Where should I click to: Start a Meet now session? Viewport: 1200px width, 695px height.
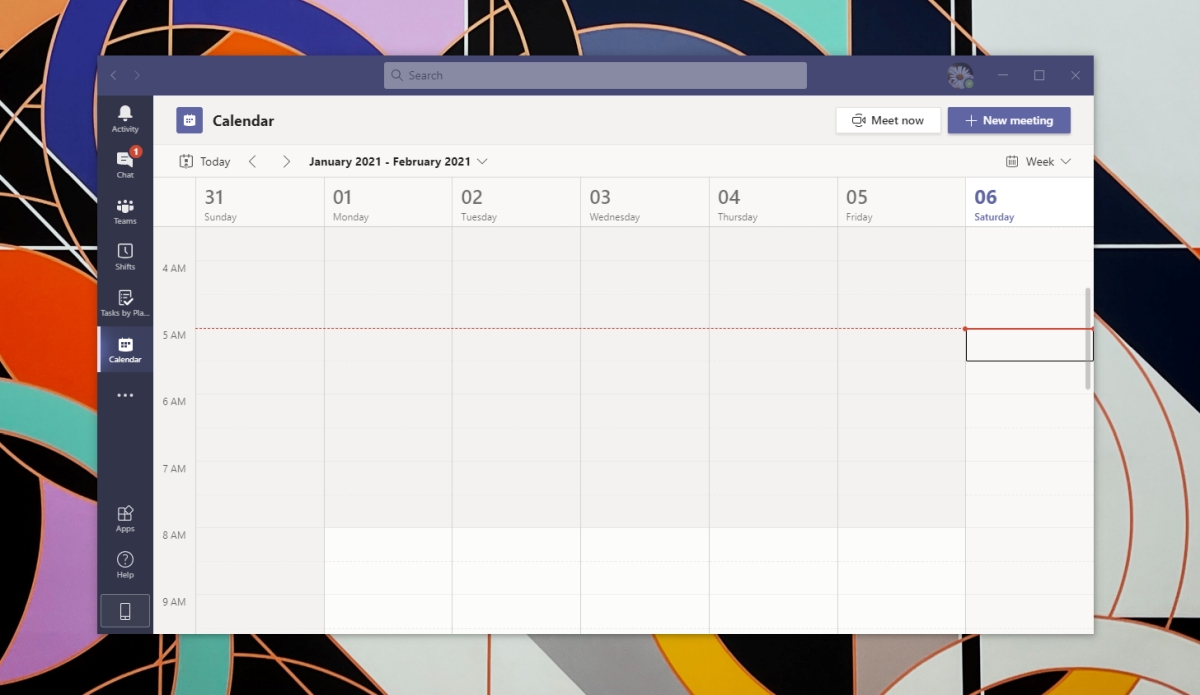click(888, 120)
